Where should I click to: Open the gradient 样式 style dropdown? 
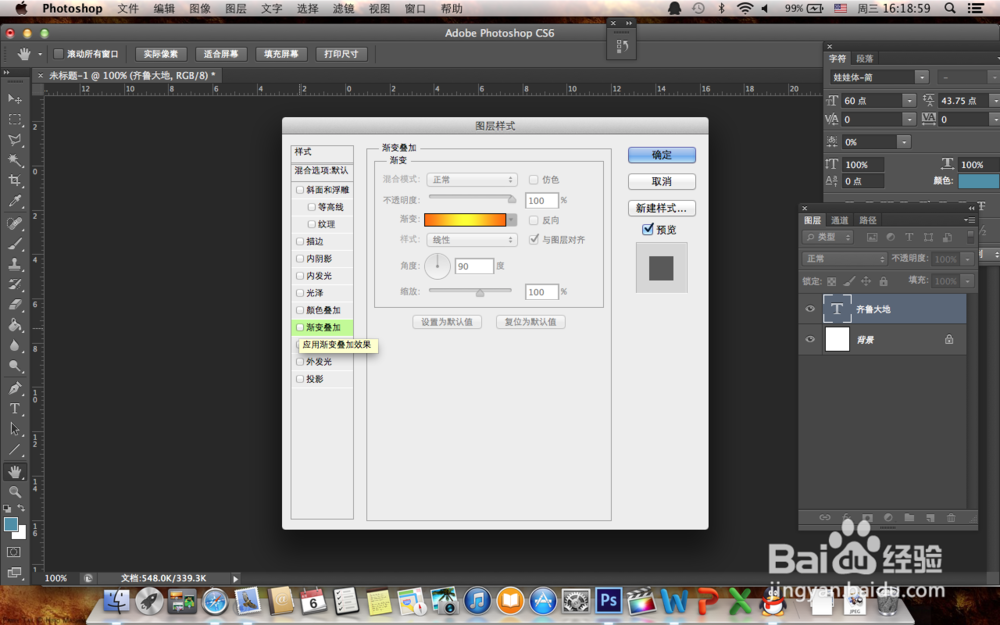pyautogui.click(x=471, y=240)
